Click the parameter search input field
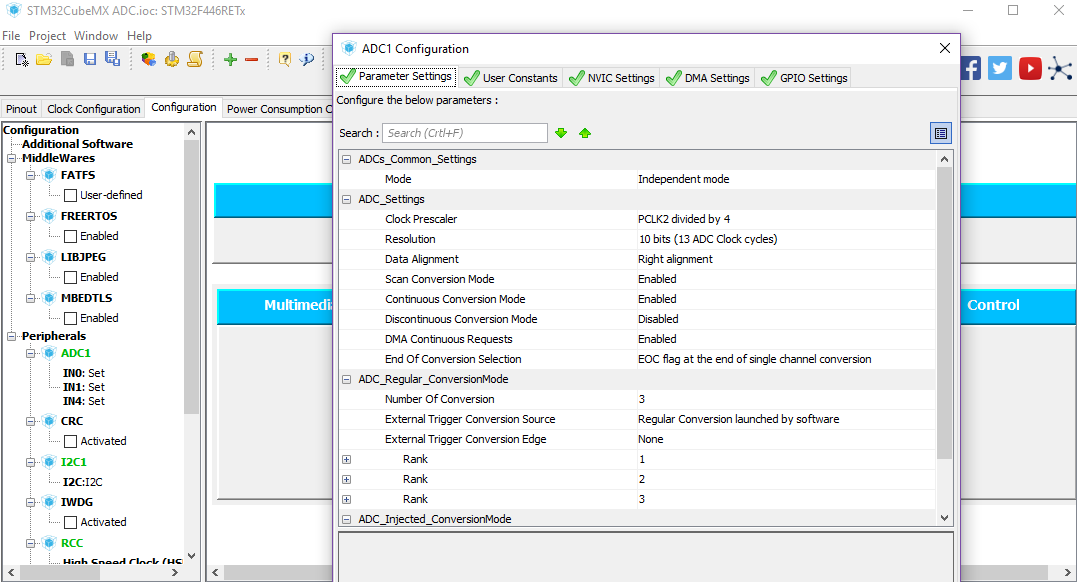Viewport: 1077px width, 582px height. [465, 133]
